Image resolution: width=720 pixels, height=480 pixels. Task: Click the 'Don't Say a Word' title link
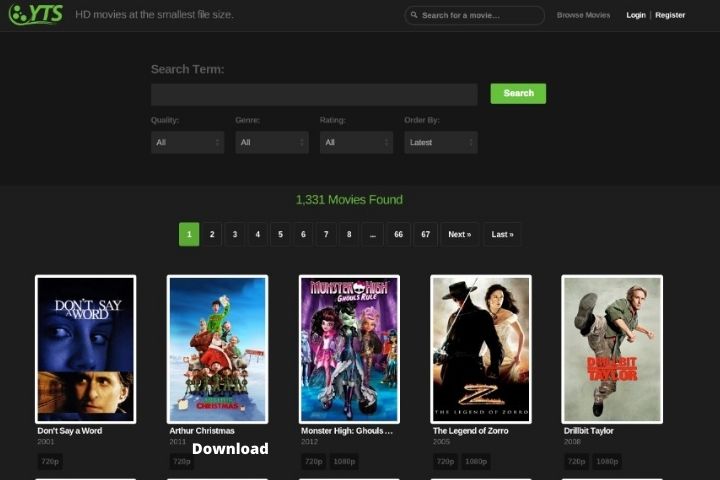coord(70,431)
